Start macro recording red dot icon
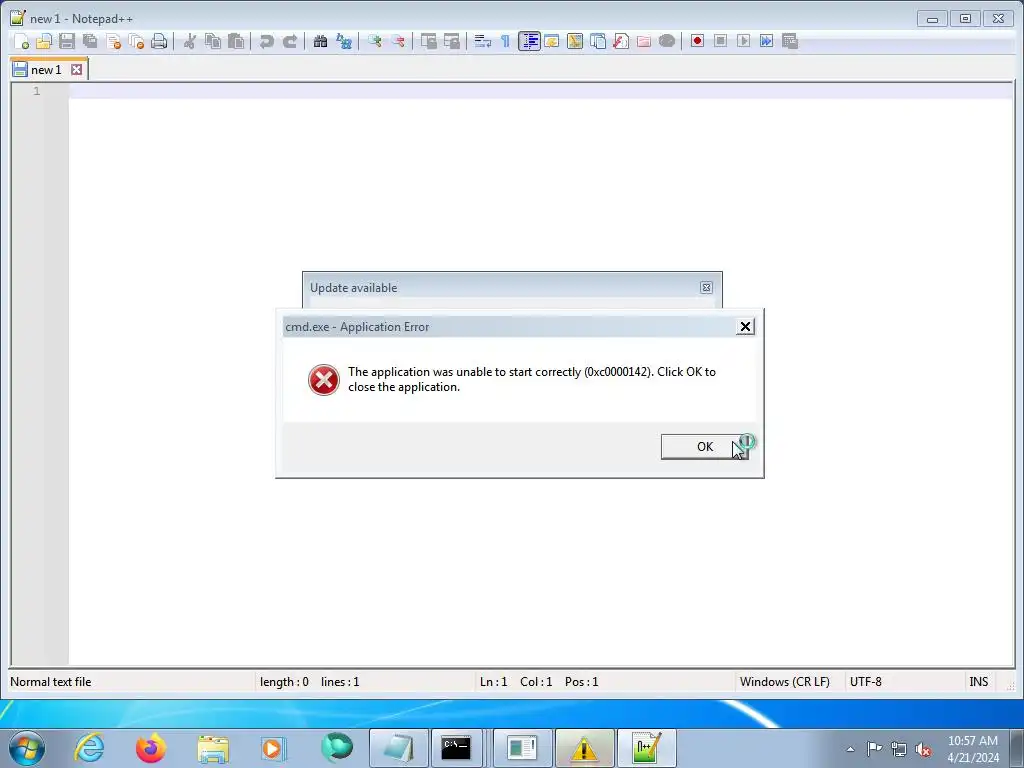 coord(697,41)
